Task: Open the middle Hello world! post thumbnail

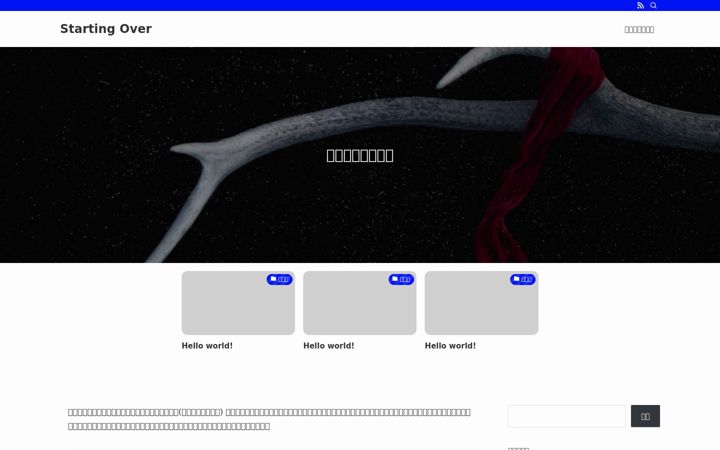Action: [x=360, y=303]
